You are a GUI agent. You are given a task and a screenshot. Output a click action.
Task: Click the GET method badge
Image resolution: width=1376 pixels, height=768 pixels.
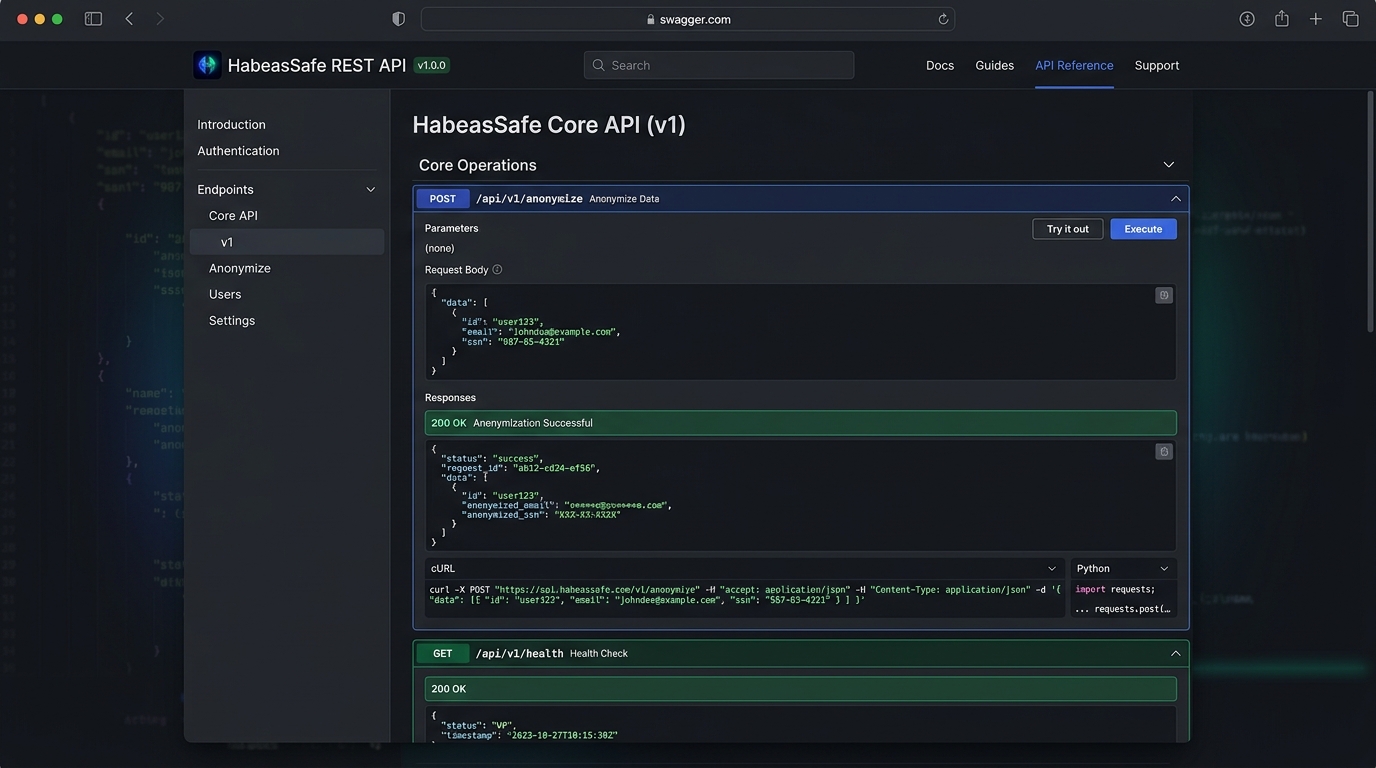click(442, 653)
